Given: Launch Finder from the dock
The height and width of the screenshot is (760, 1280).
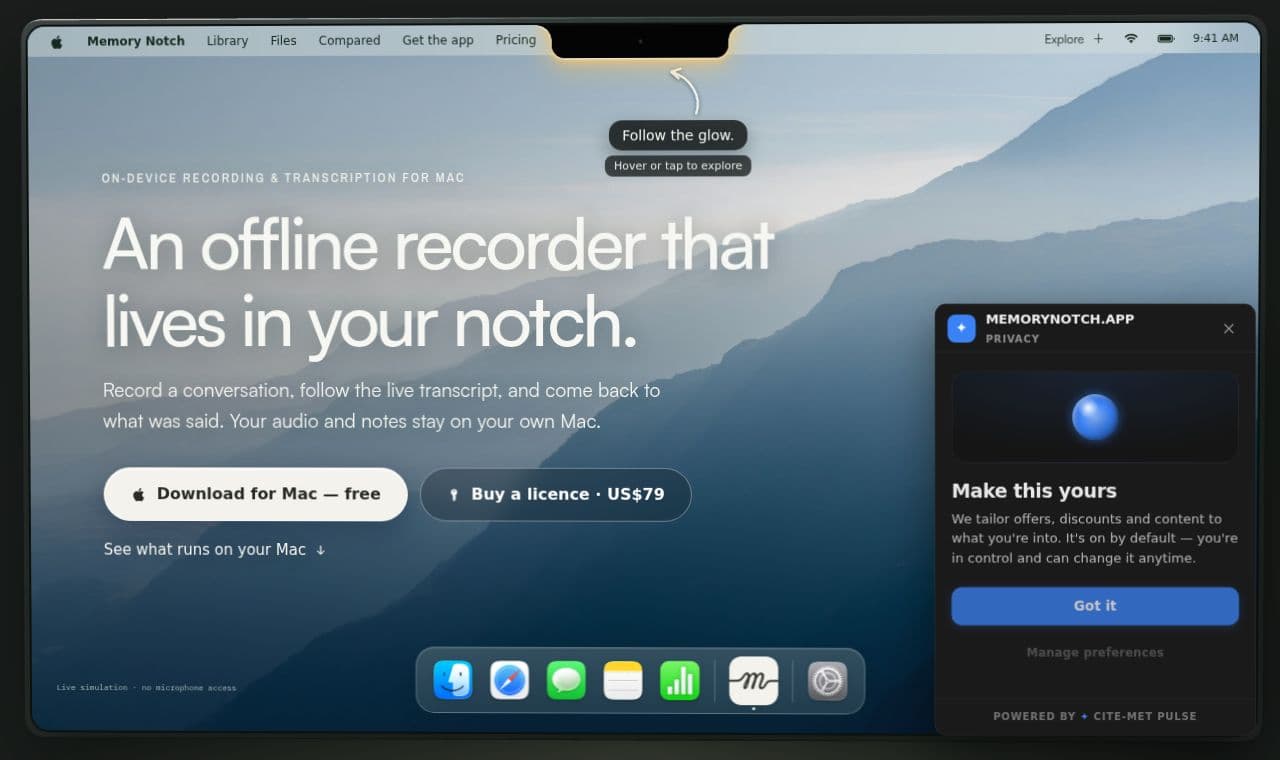Looking at the screenshot, I should (453, 681).
